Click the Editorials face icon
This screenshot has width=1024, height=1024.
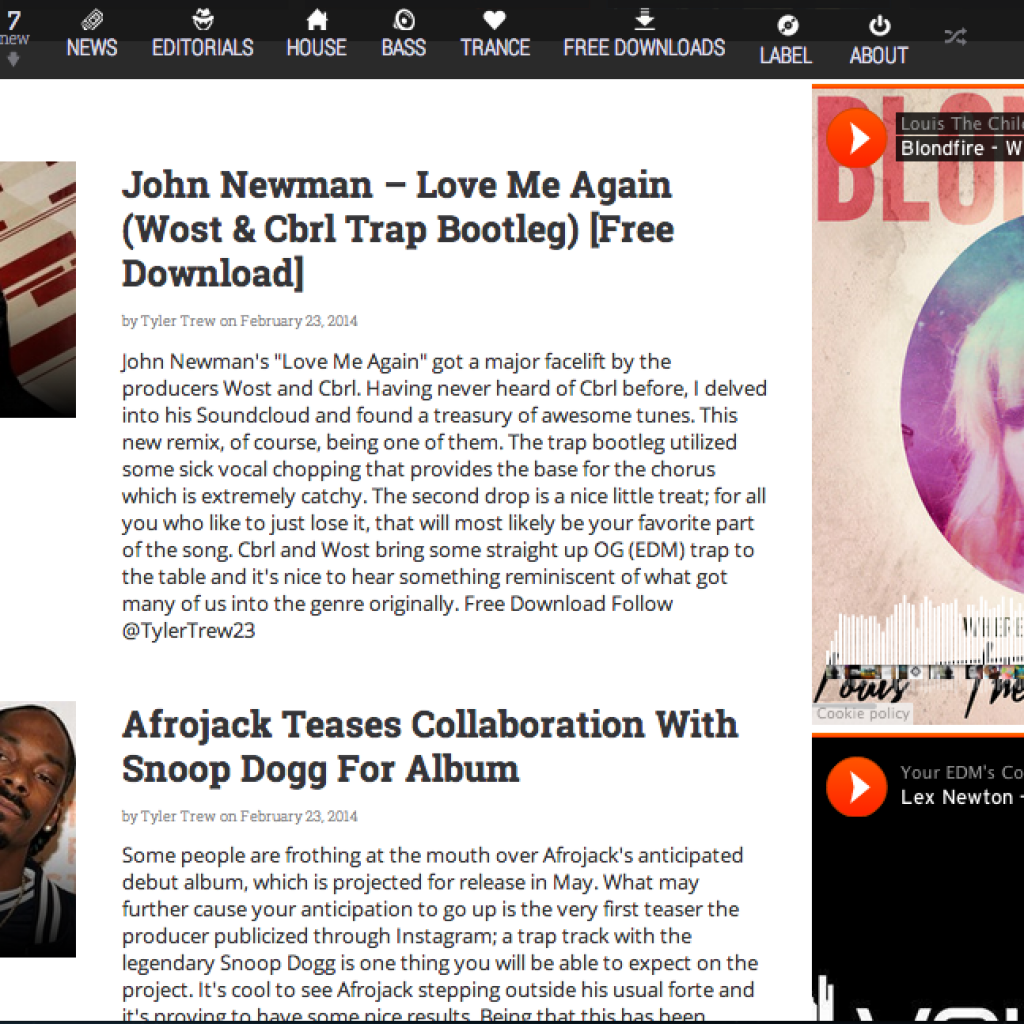(203, 19)
